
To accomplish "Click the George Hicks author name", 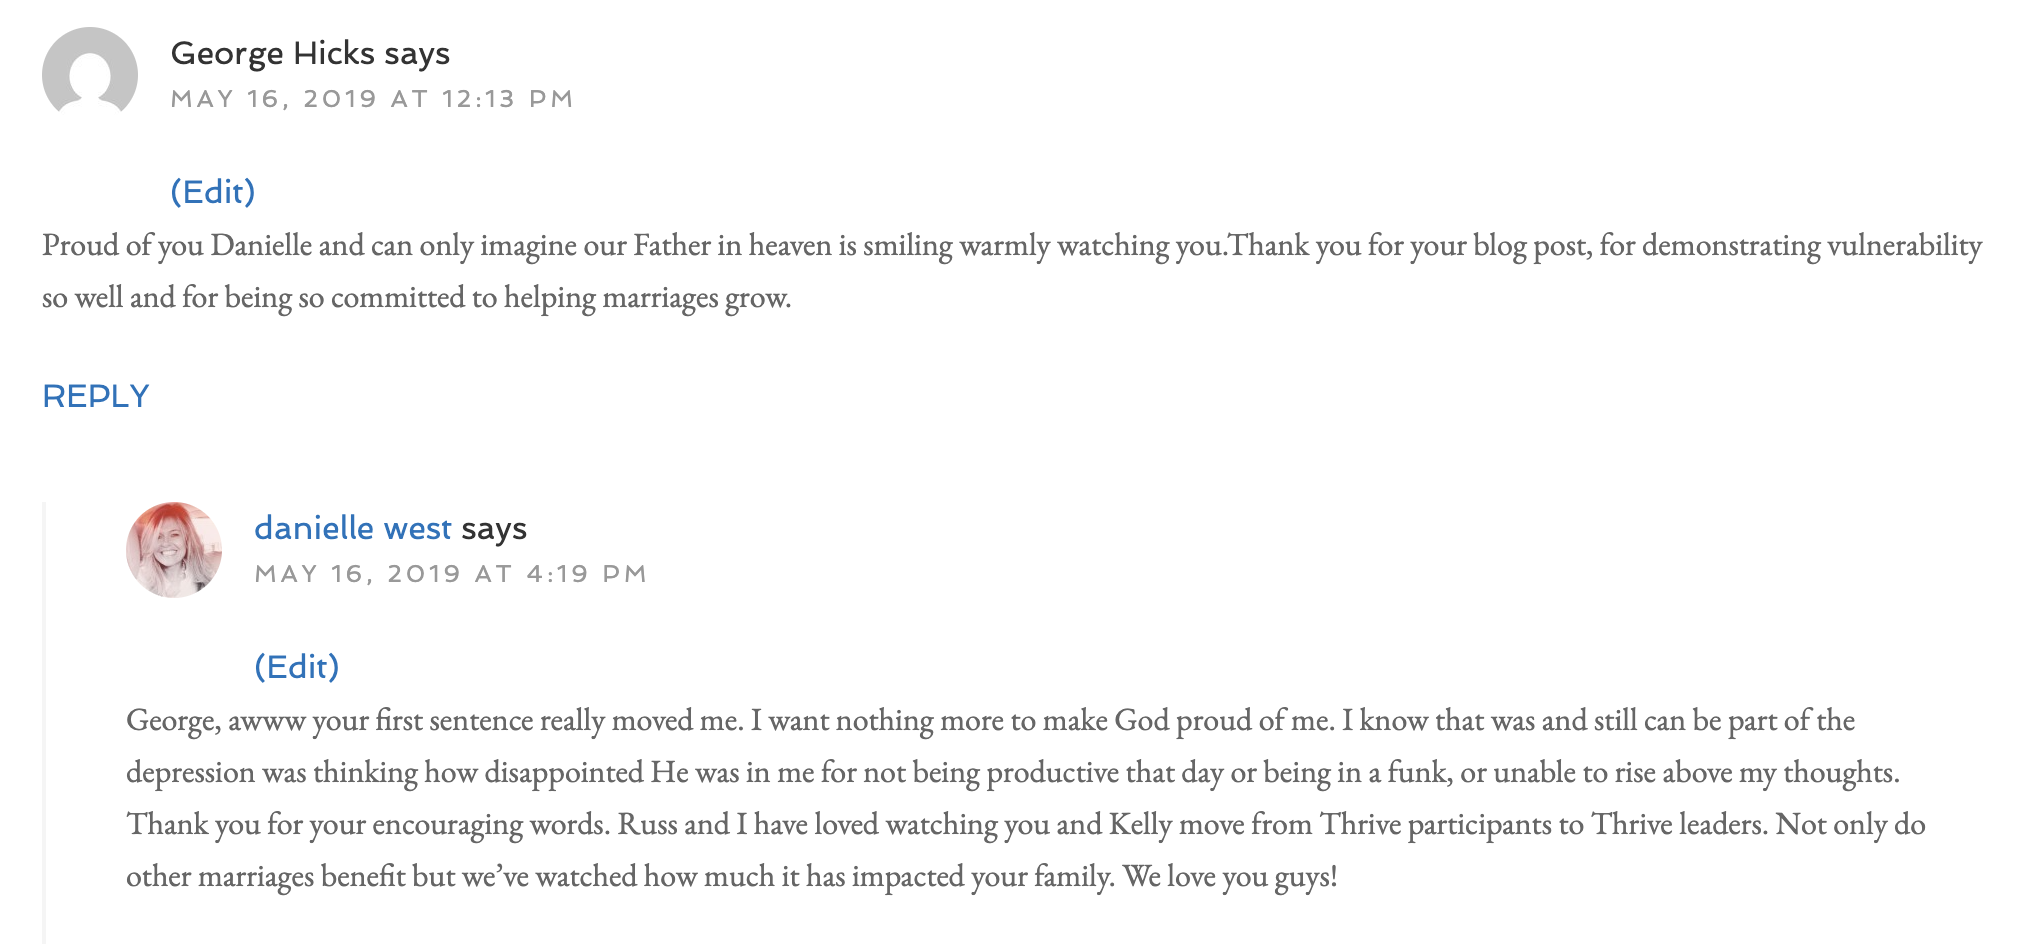I will 272,53.
